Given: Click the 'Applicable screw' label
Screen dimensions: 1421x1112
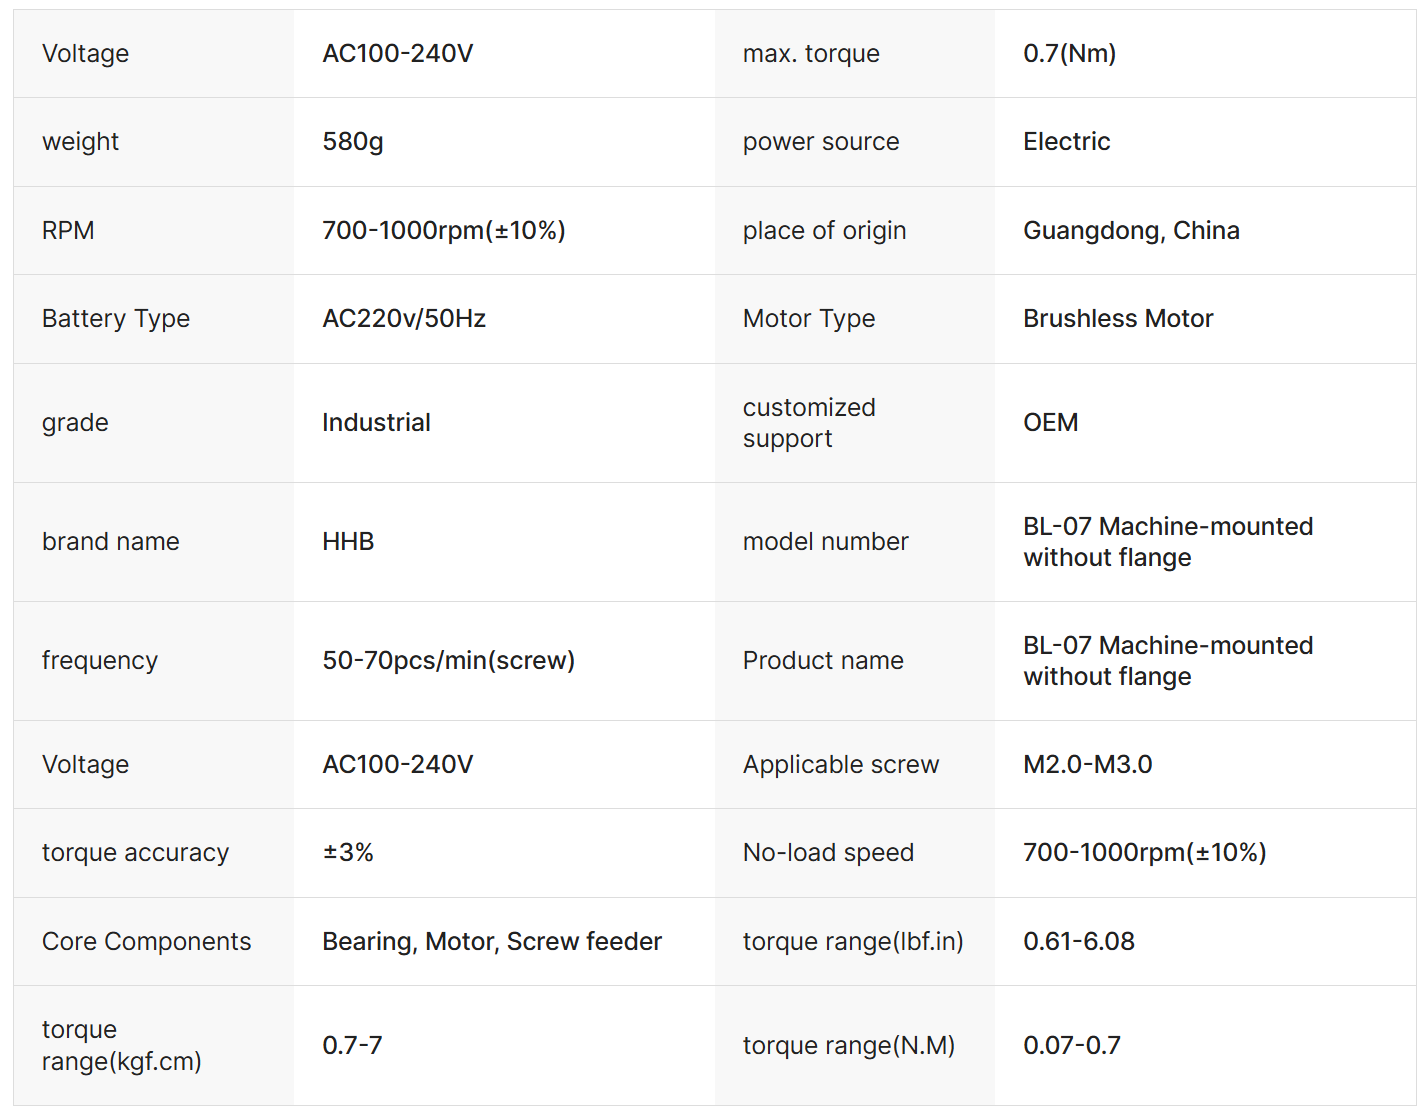Looking at the screenshot, I should click(x=840, y=765).
